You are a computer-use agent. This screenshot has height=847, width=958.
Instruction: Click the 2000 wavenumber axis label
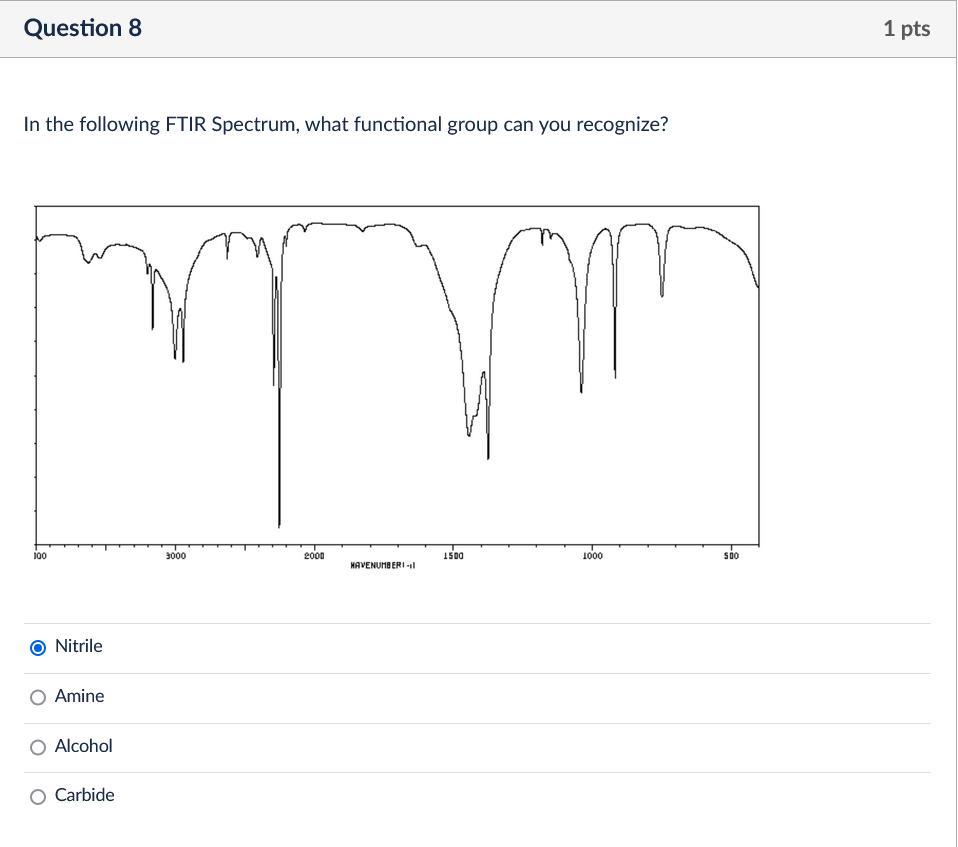[x=314, y=557]
